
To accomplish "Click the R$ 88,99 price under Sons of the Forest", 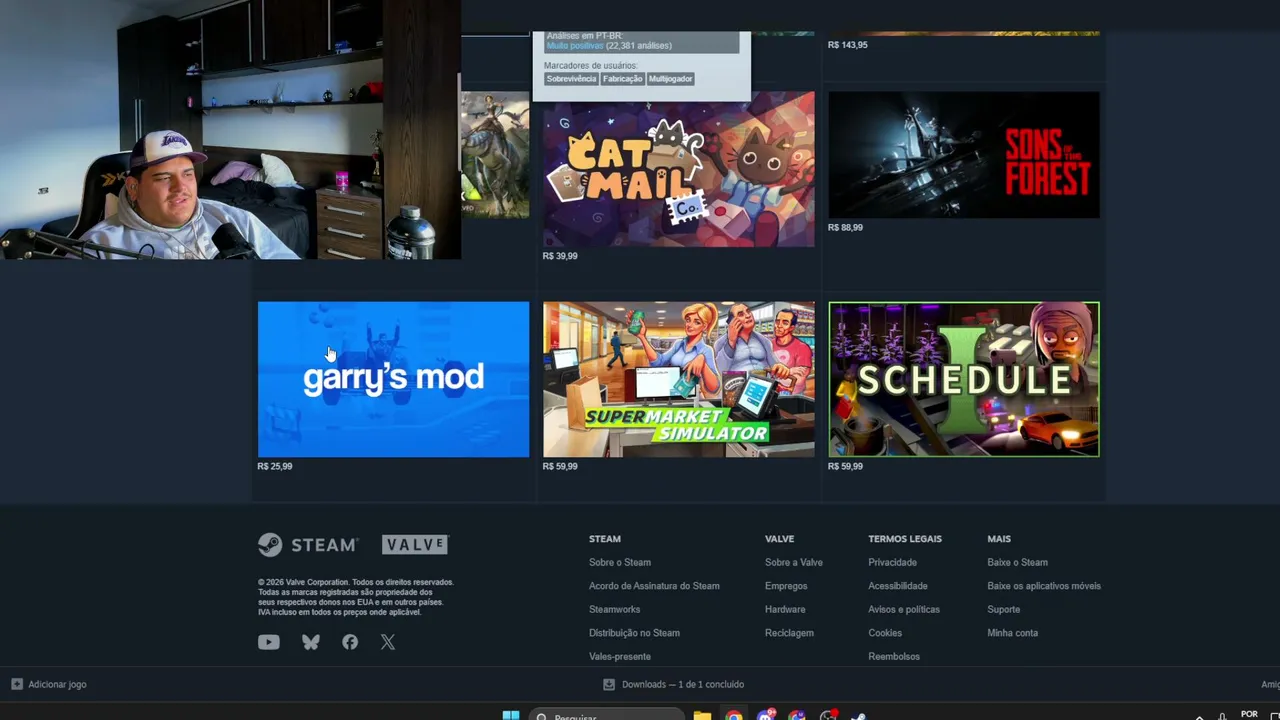I will (845, 227).
